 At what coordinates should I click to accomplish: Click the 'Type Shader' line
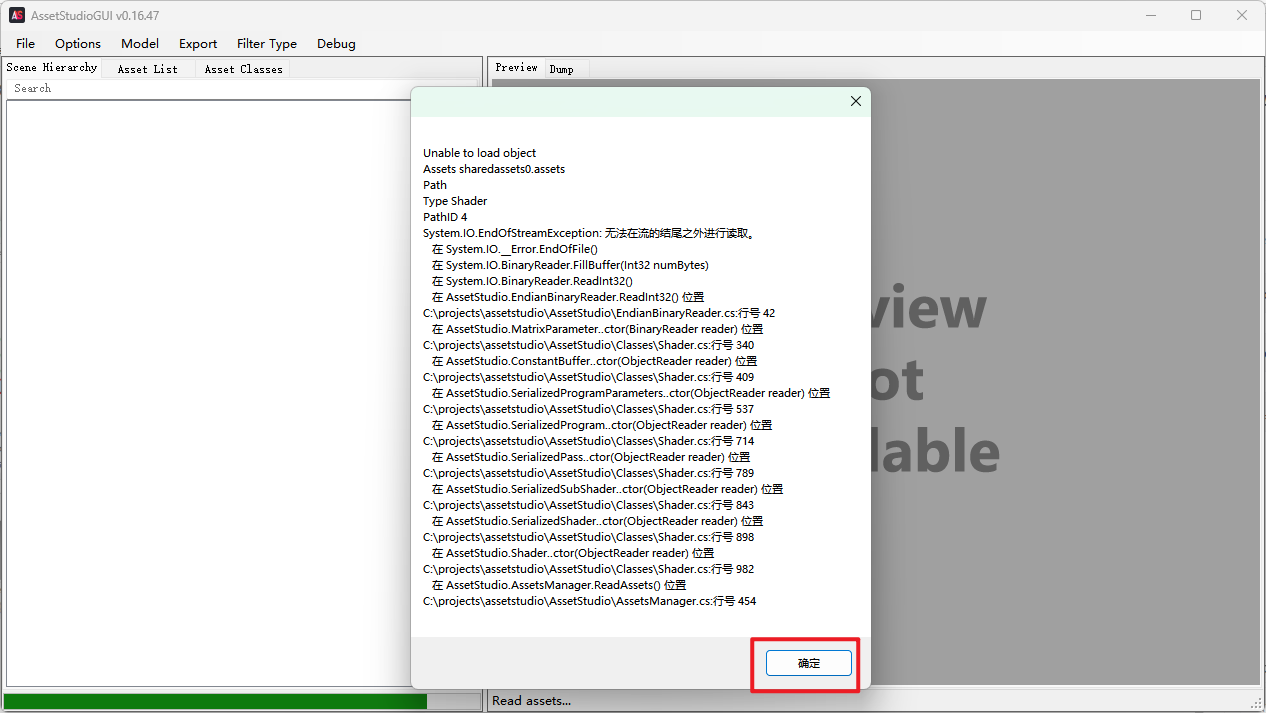tap(455, 201)
